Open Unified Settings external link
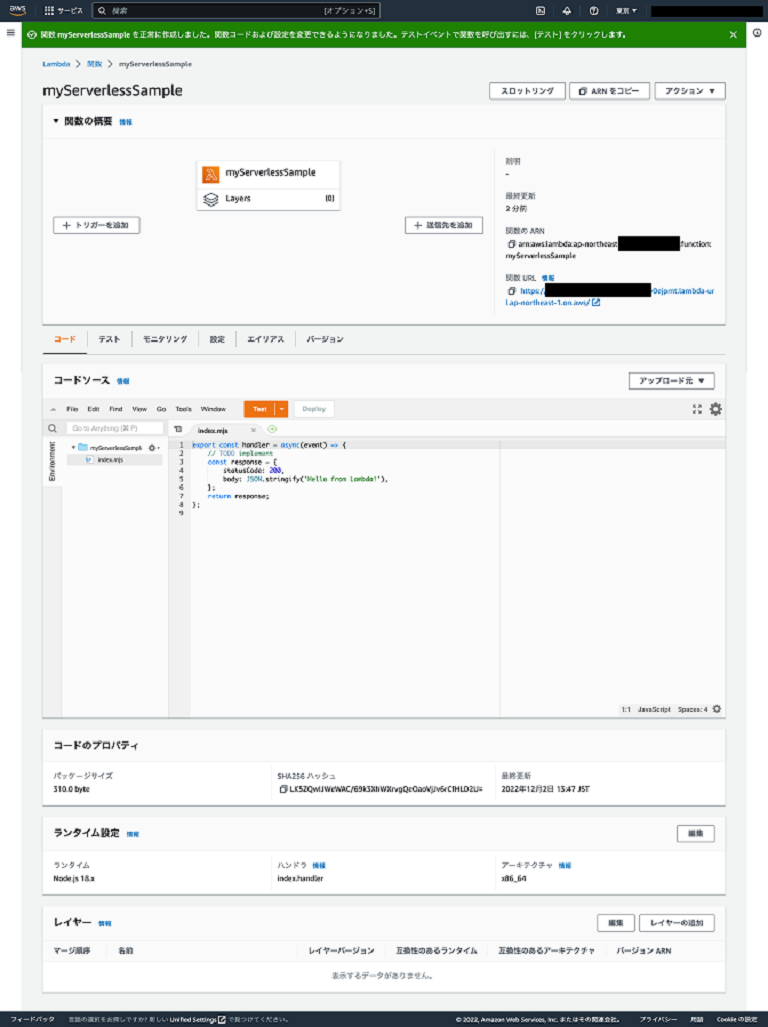 (198, 1019)
